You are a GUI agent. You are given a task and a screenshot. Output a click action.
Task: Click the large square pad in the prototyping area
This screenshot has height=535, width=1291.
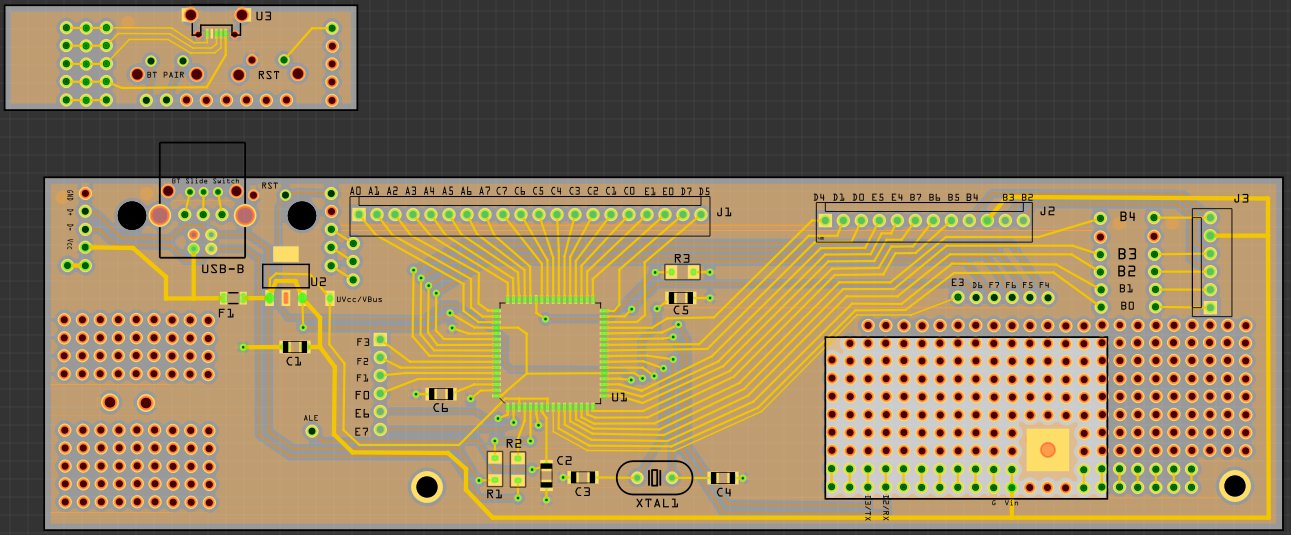click(x=1047, y=450)
